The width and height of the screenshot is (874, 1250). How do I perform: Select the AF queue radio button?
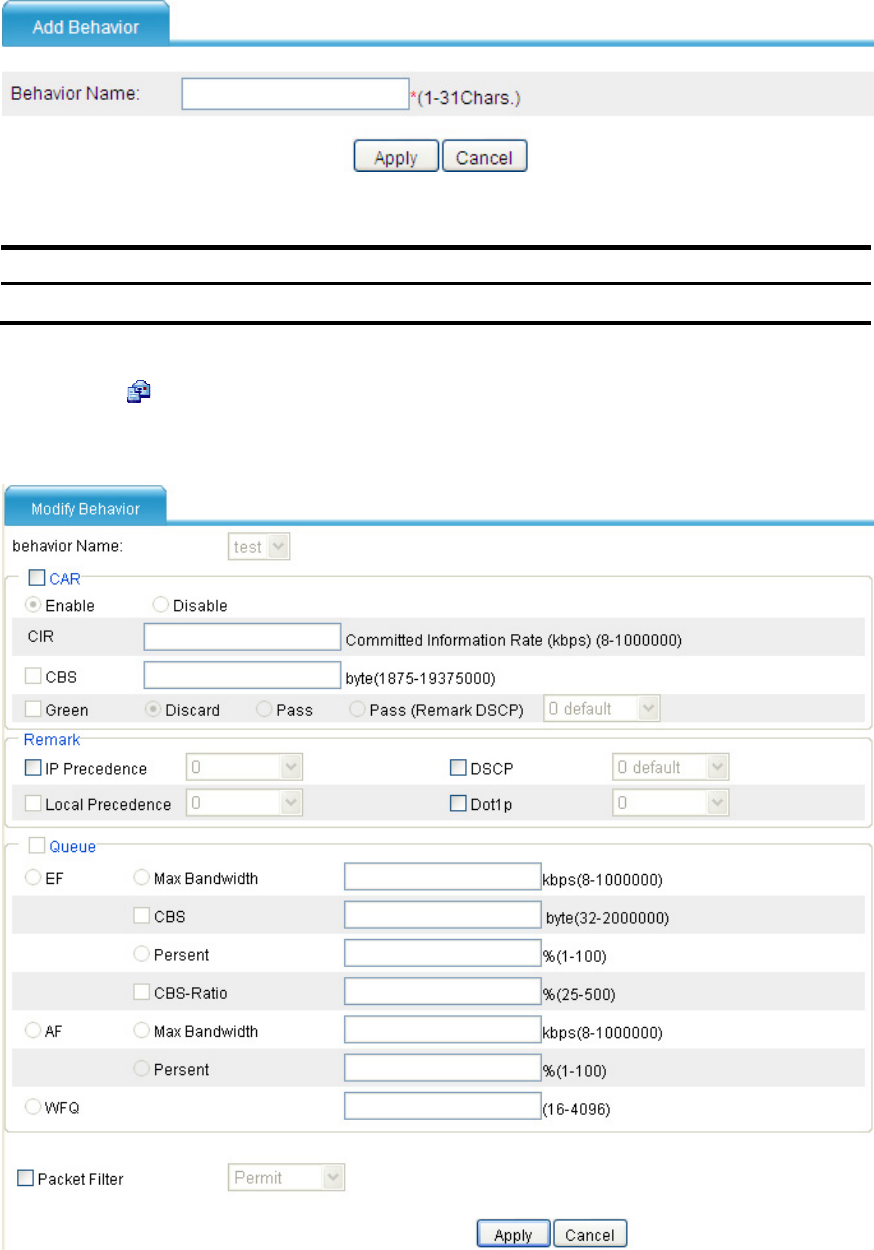33,1030
